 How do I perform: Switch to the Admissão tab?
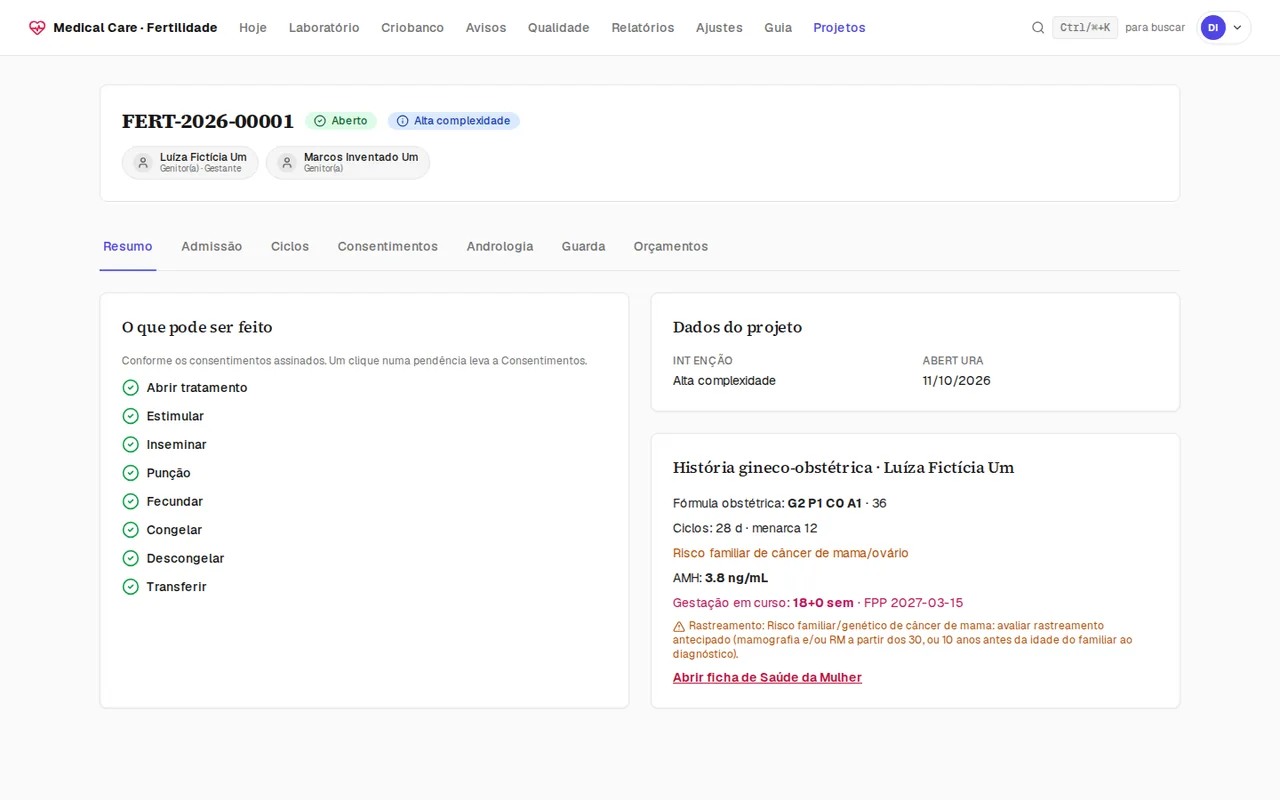[x=212, y=247]
